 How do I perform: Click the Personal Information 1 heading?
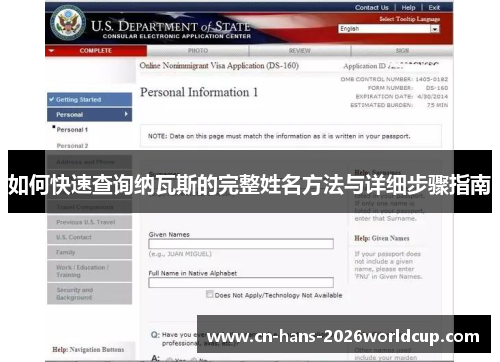click(199, 92)
